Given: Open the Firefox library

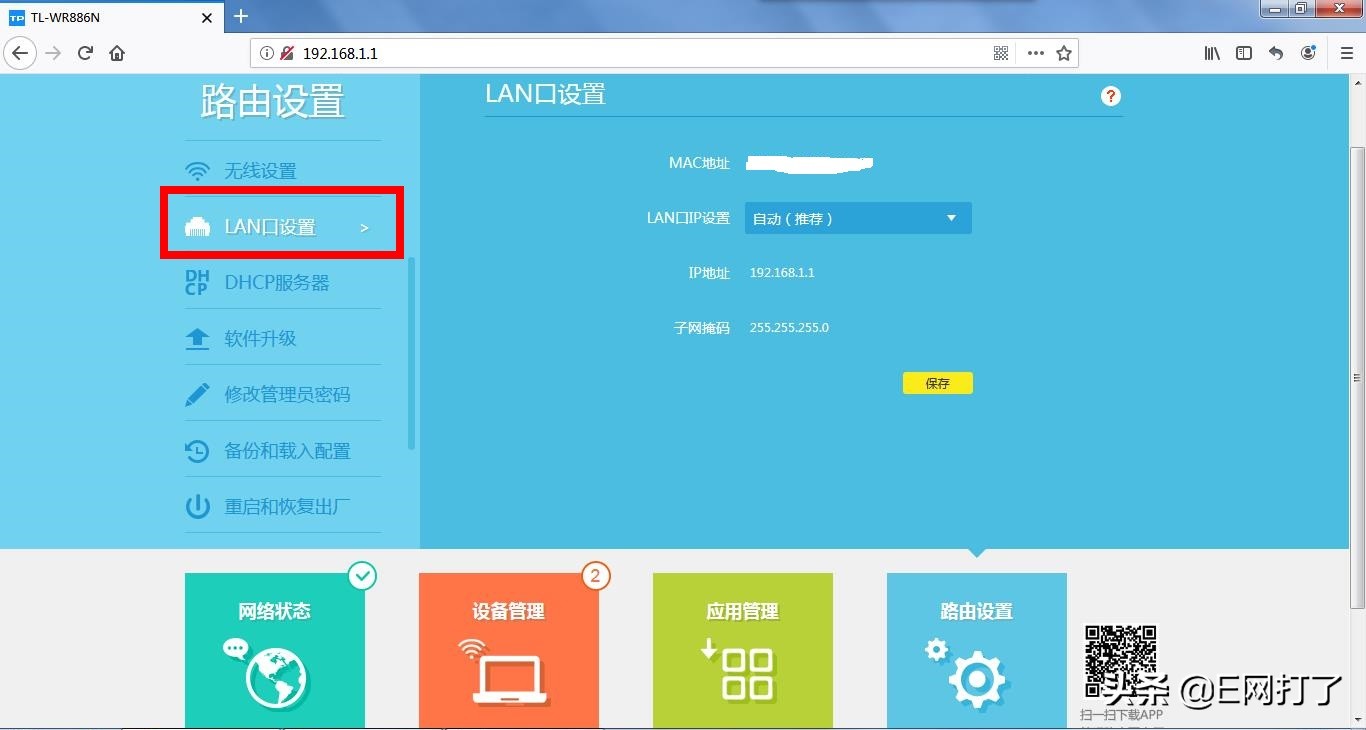Looking at the screenshot, I should (x=1212, y=53).
